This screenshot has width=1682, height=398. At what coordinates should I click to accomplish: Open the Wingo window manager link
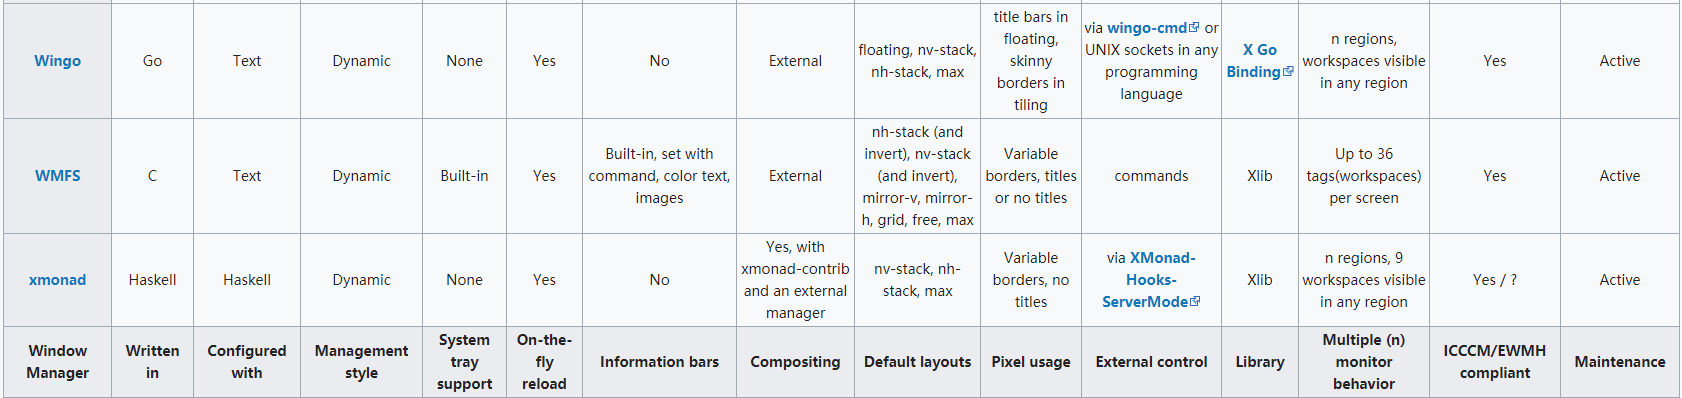click(x=57, y=61)
